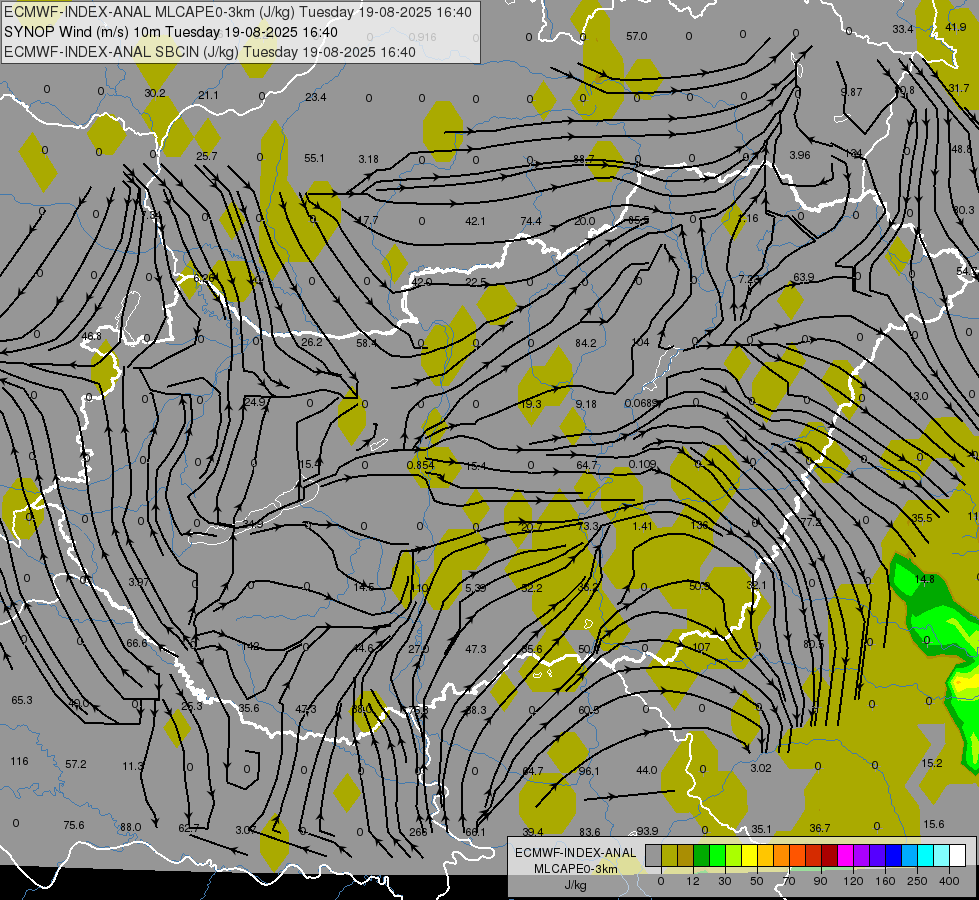Click the map value 41.9
Viewport: 979px width, 900px height.
coord(956,27)
